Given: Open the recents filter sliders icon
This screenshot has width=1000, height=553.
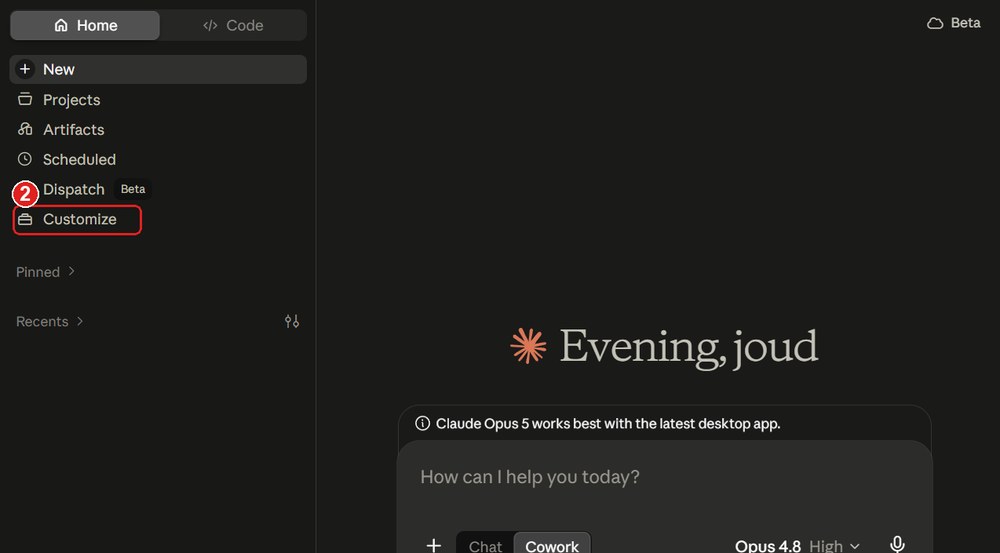Looking at the screenshot, I should click(292, 321).
